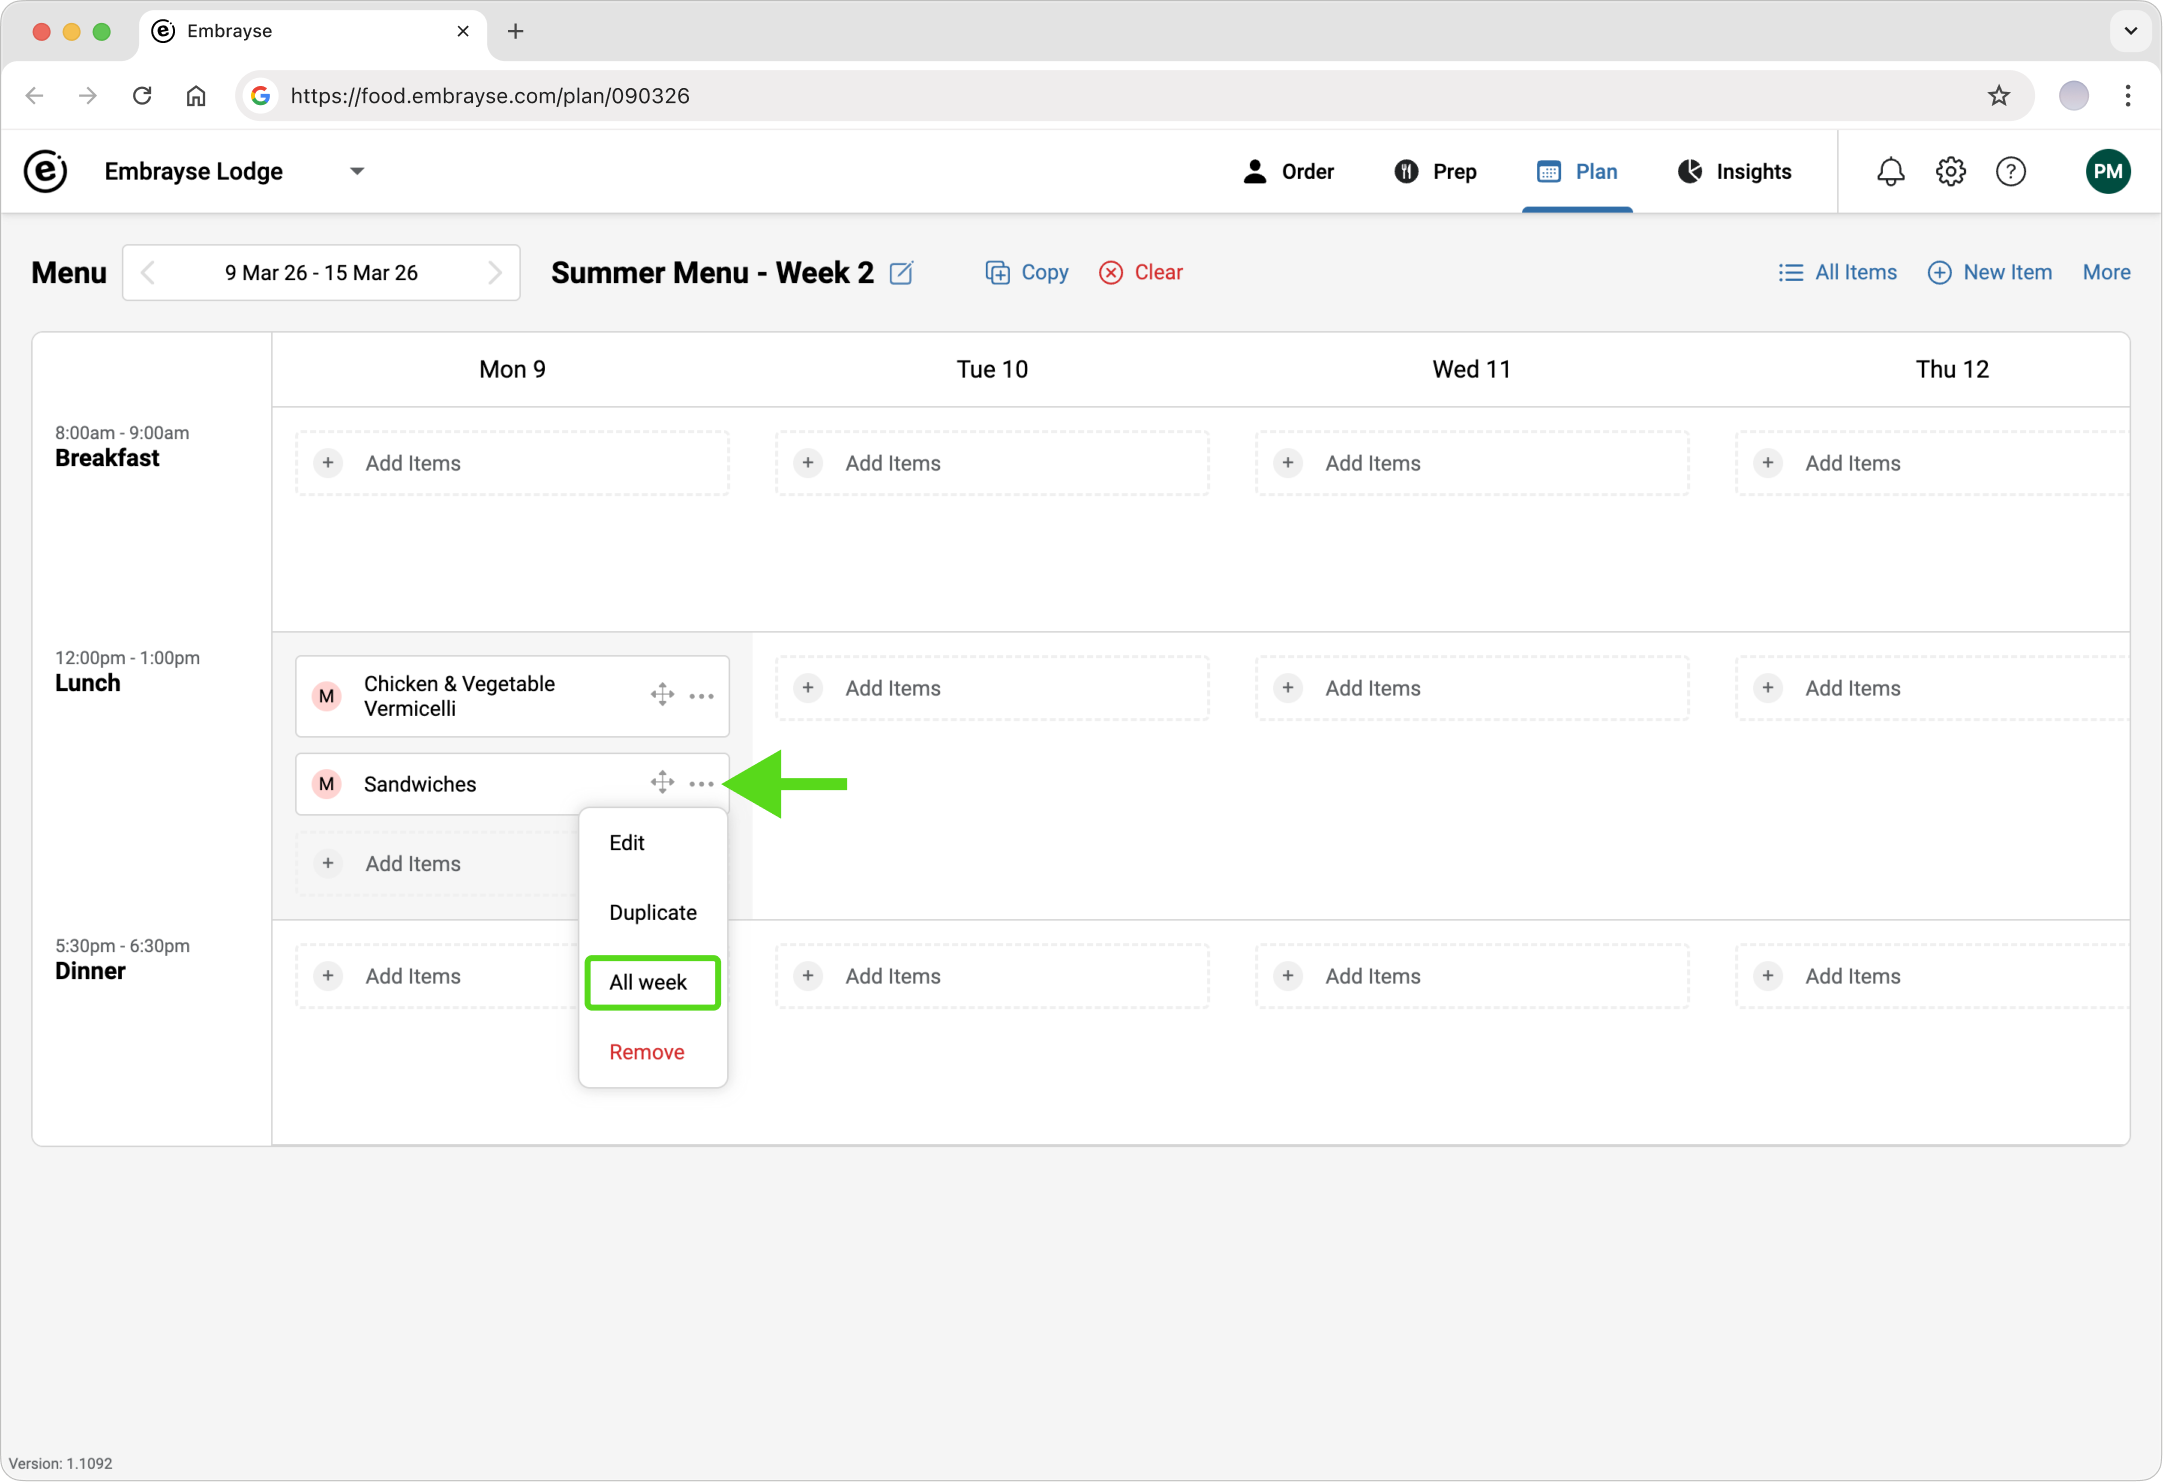Go to next week using right chevron

coord(494,273)
